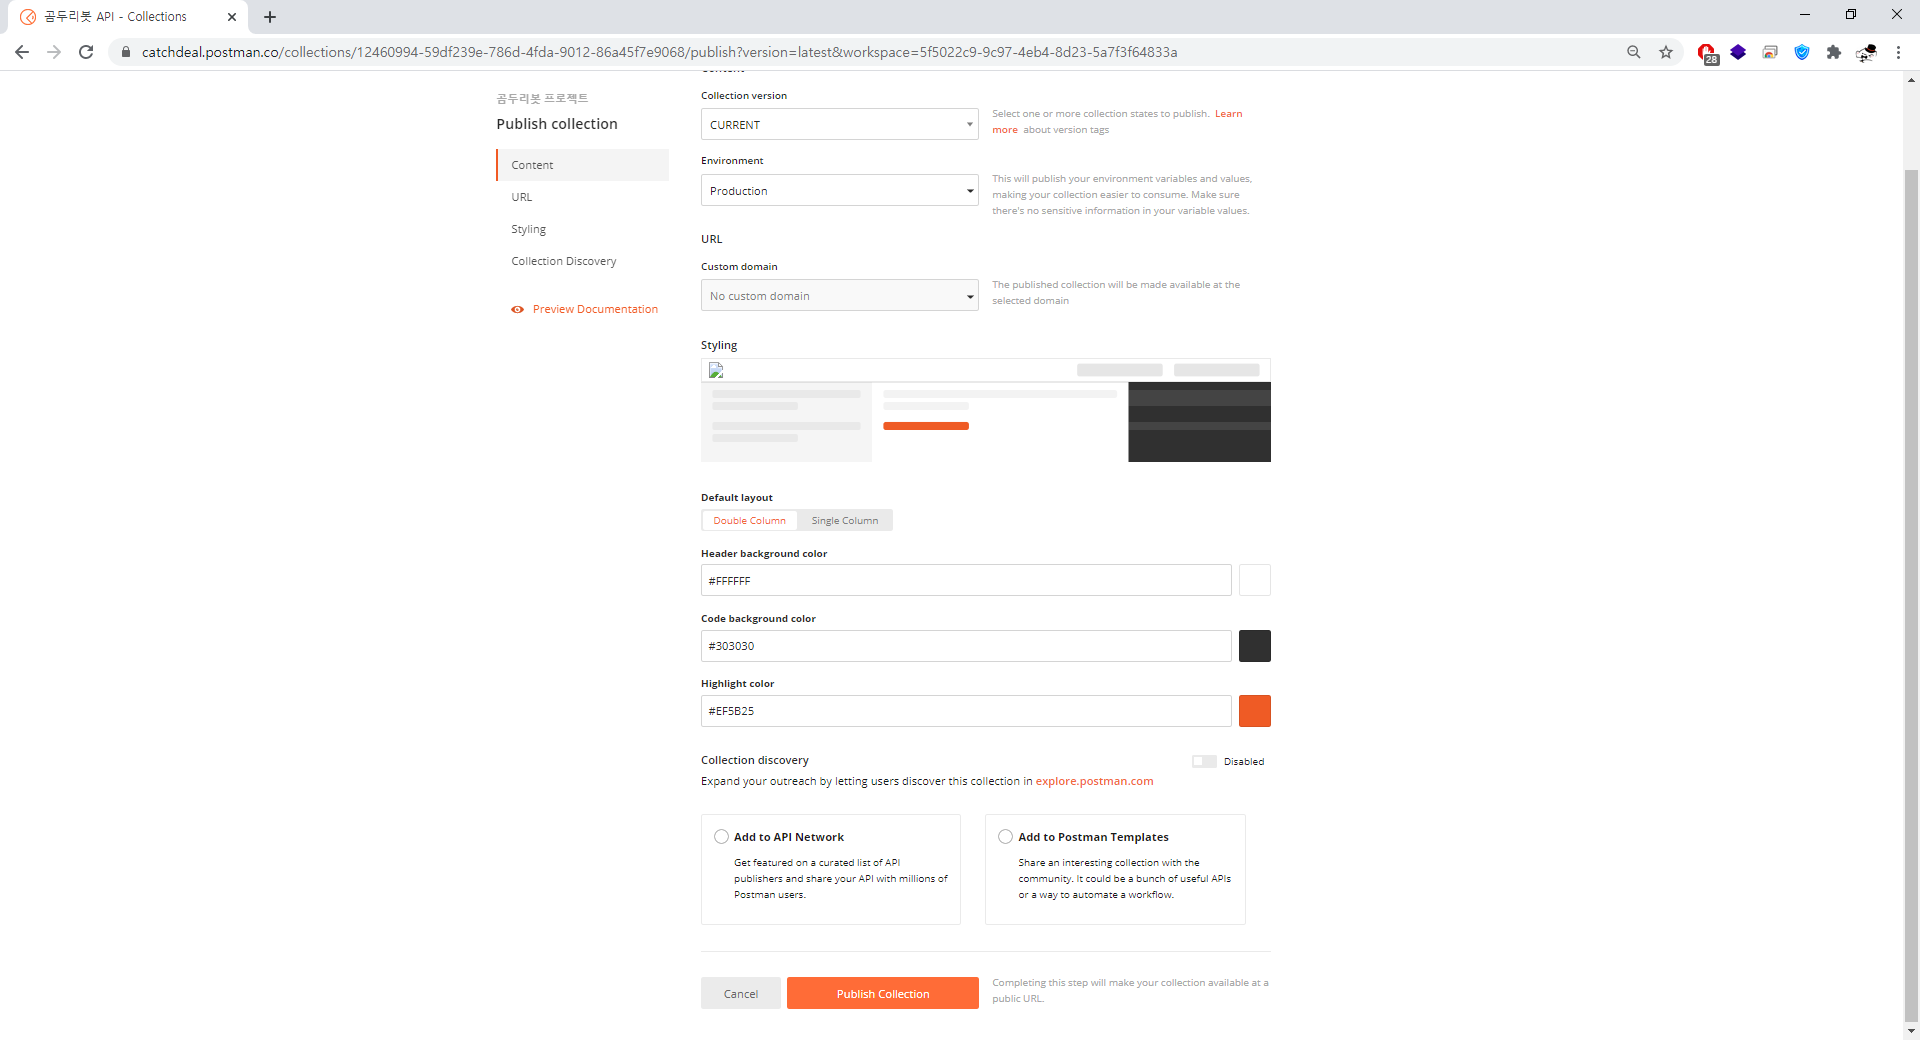Edit the Header background color #FFFFFF field
This screenshot has height=1040, width=1920.
966,580
